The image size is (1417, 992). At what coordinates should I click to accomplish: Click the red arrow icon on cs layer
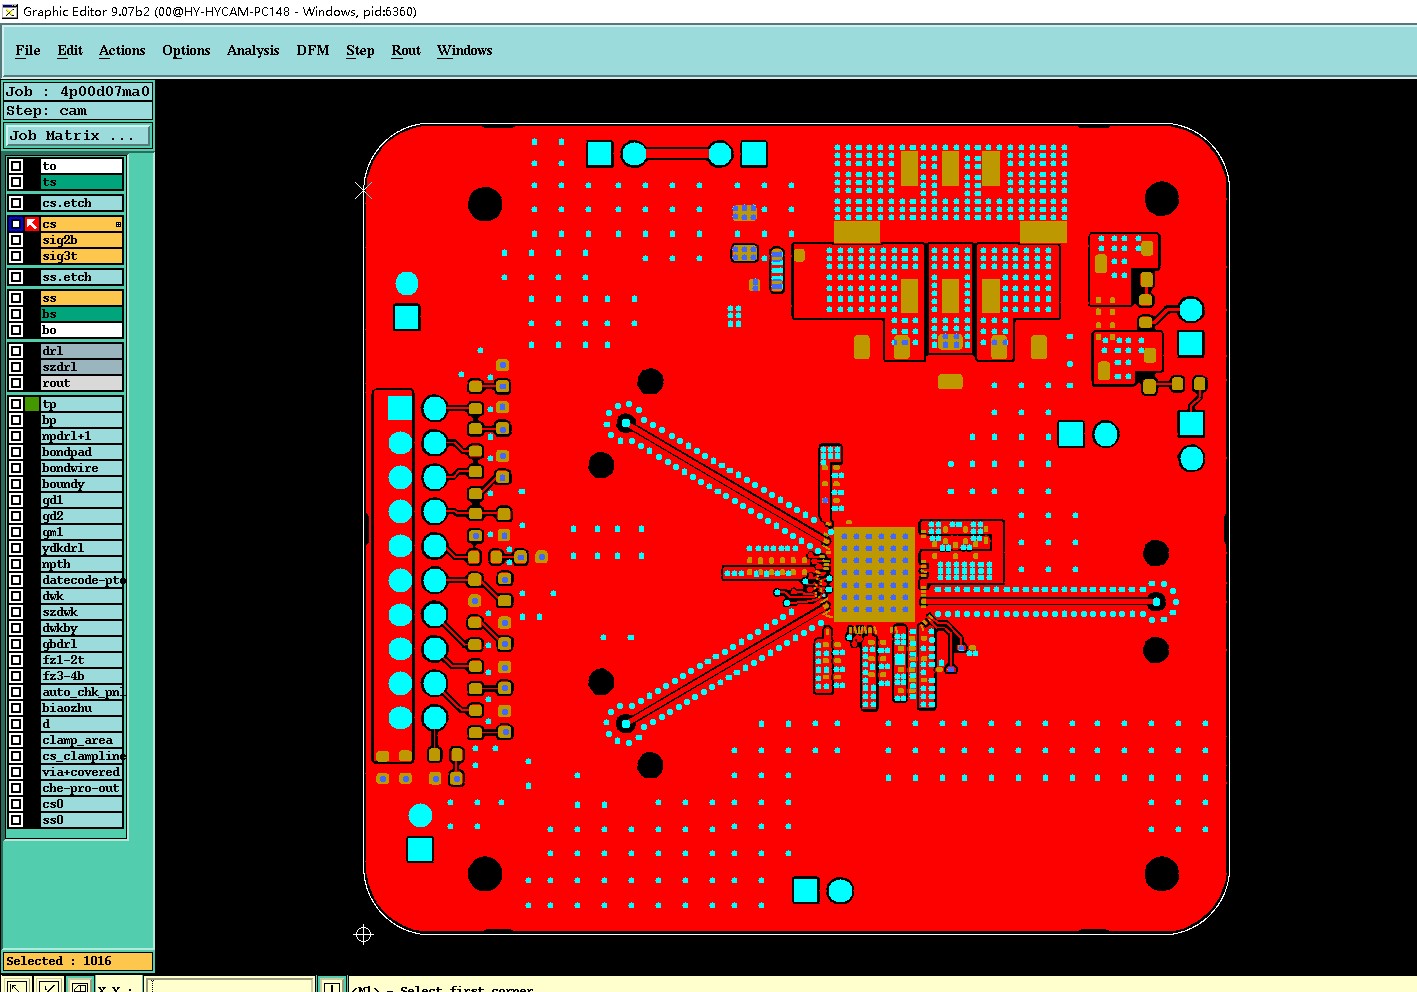pos(32,224)
